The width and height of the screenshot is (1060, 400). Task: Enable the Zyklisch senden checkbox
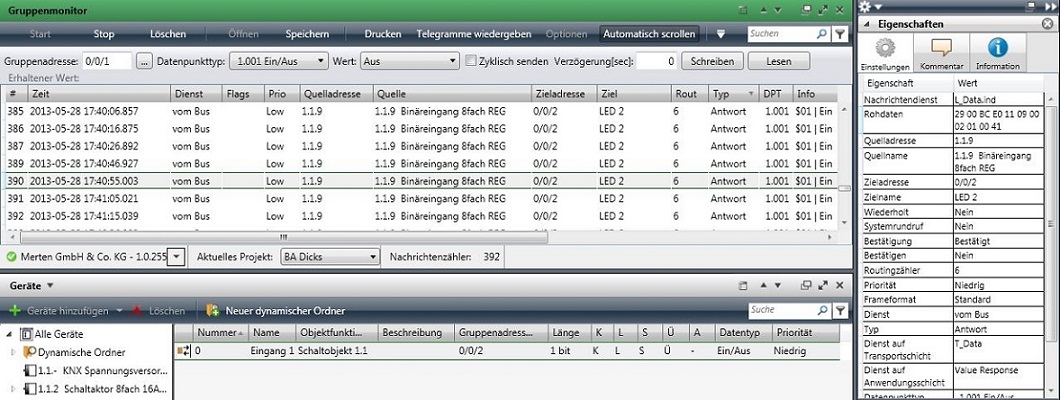tap(471, 61)
